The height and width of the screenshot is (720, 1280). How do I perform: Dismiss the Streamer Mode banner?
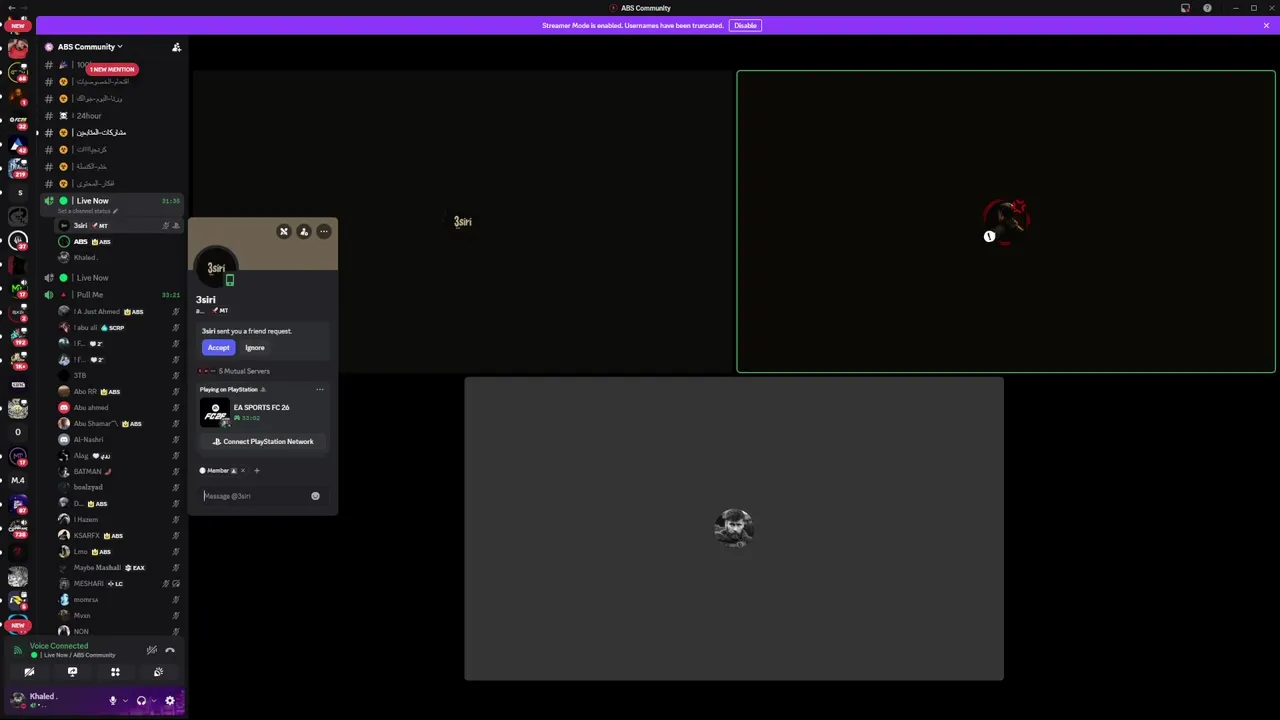coord(1266,25)
